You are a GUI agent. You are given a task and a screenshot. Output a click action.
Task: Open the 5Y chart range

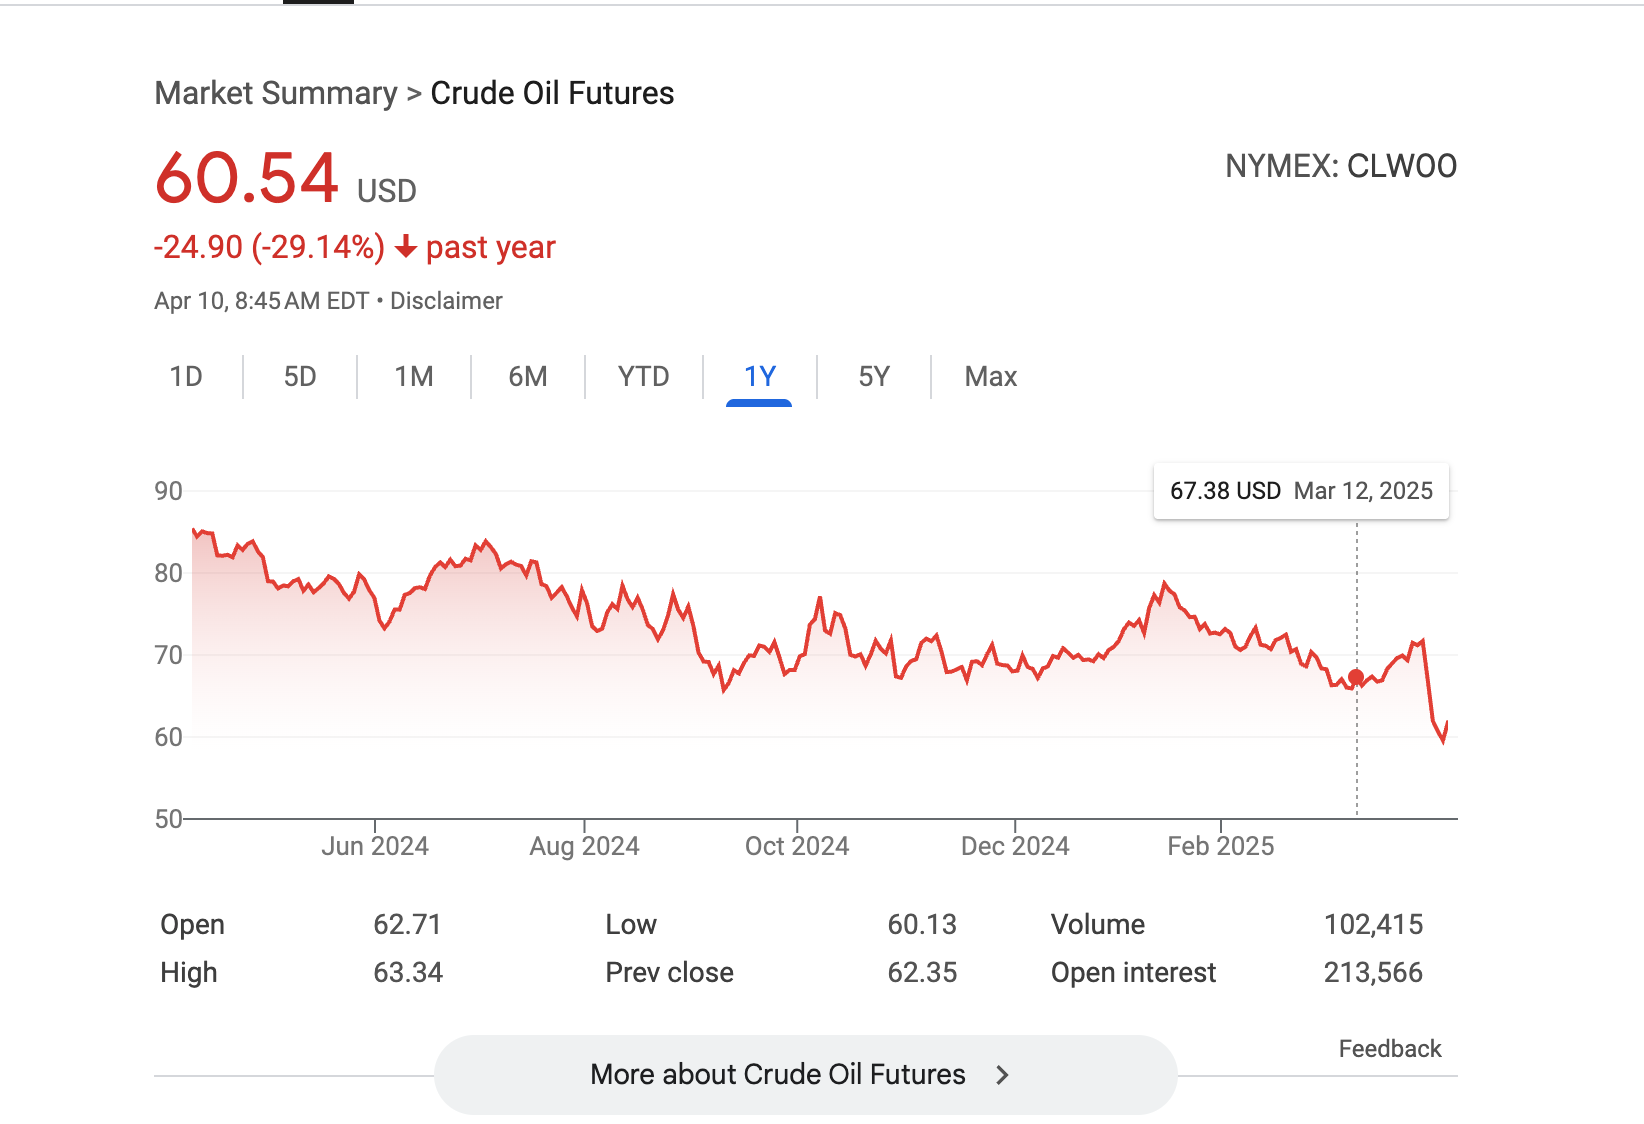click(x=874, y=376)
